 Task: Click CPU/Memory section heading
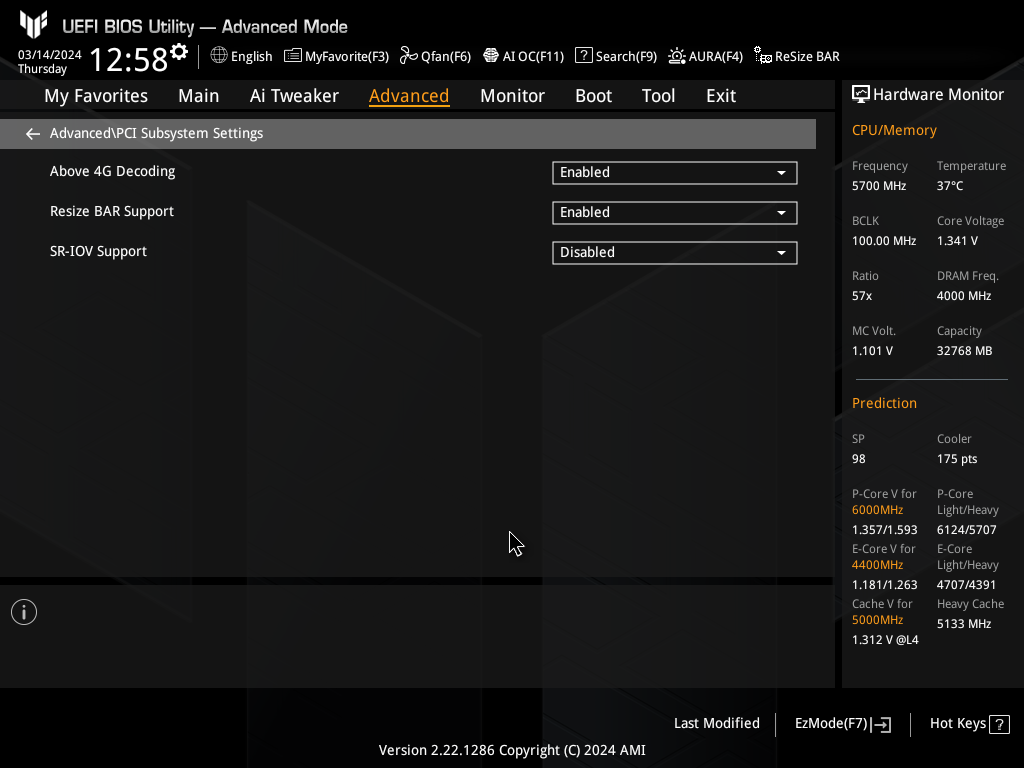pyautogui.click(x=894, y=131)
